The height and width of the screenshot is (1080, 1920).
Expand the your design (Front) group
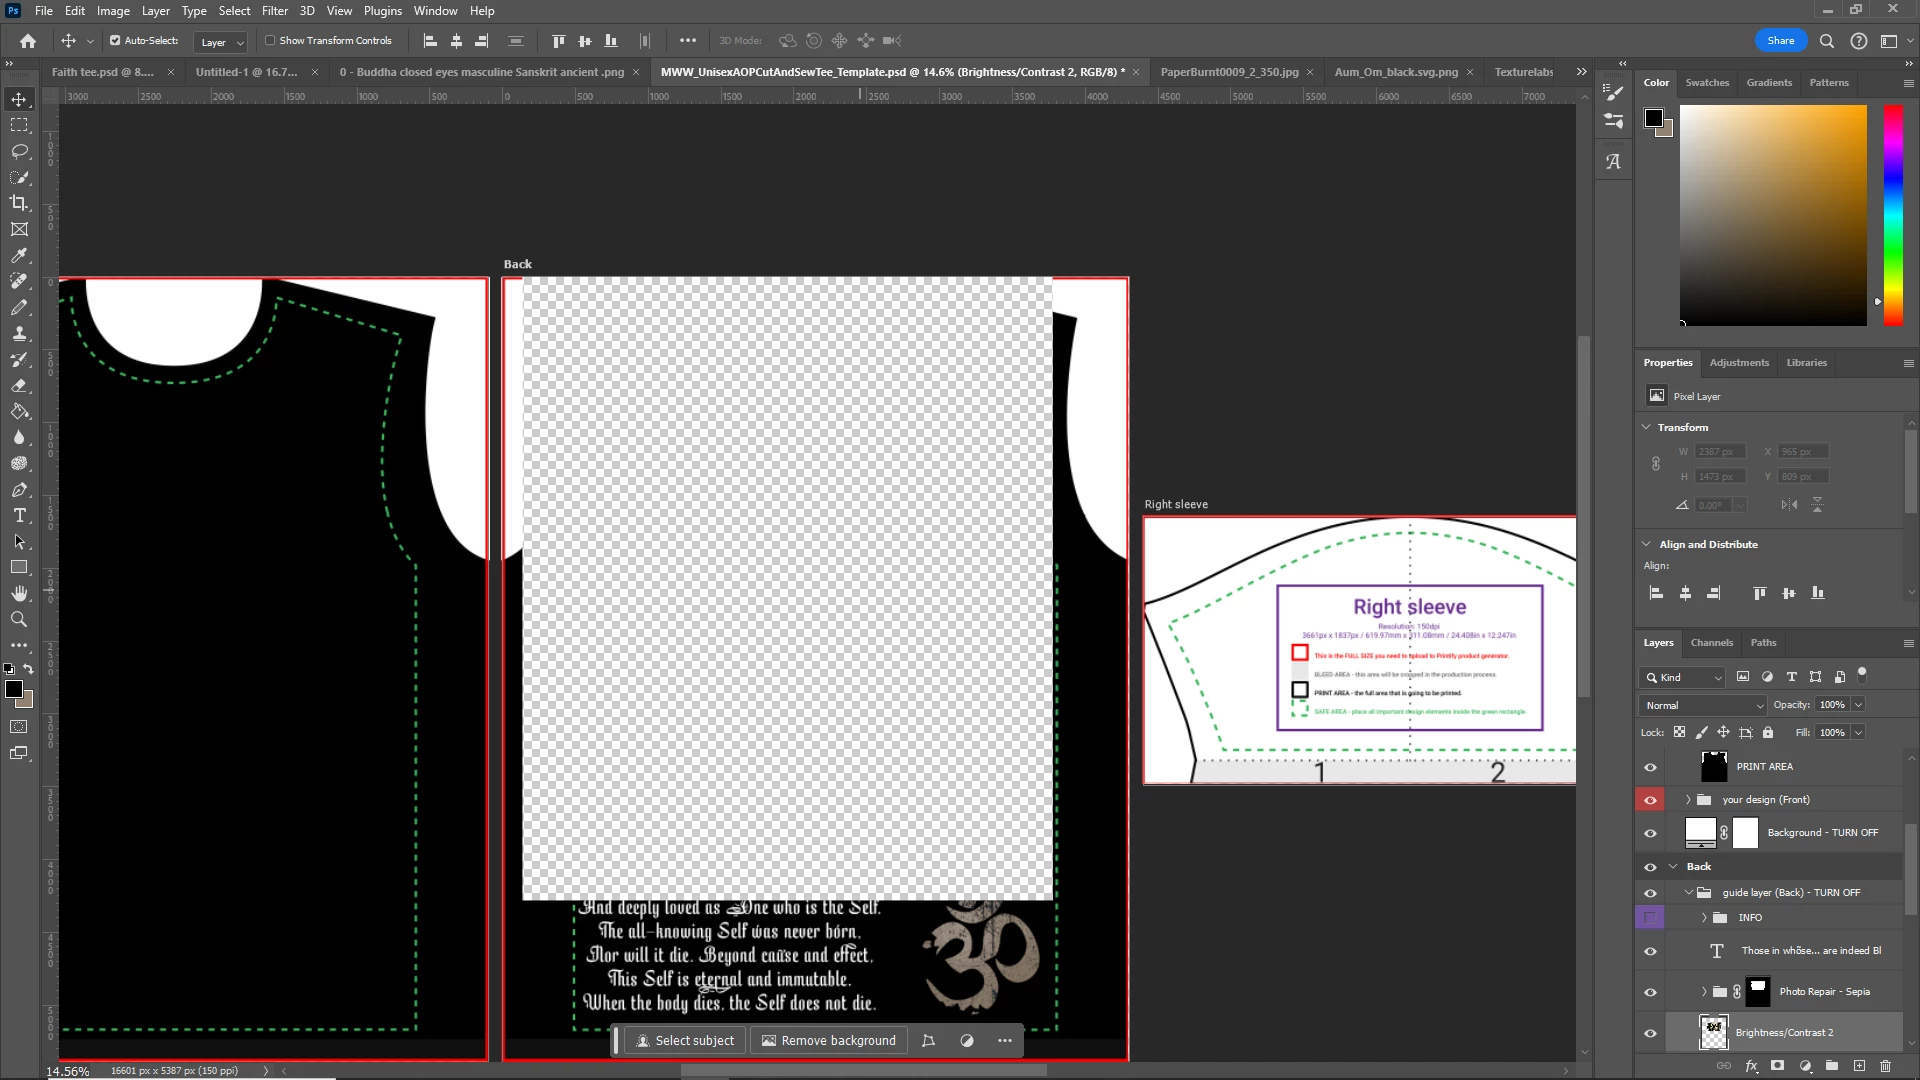pyautogui.click(x=1688, y=800)
